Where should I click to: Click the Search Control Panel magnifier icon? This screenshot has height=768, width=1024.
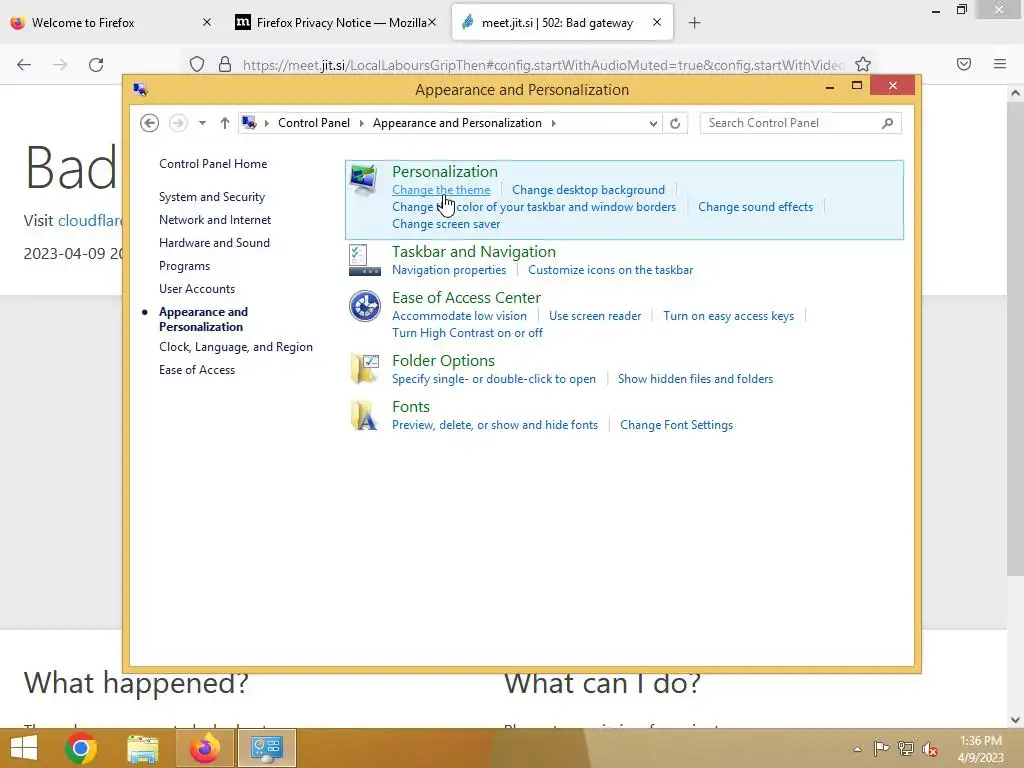[x=887, y=123]
